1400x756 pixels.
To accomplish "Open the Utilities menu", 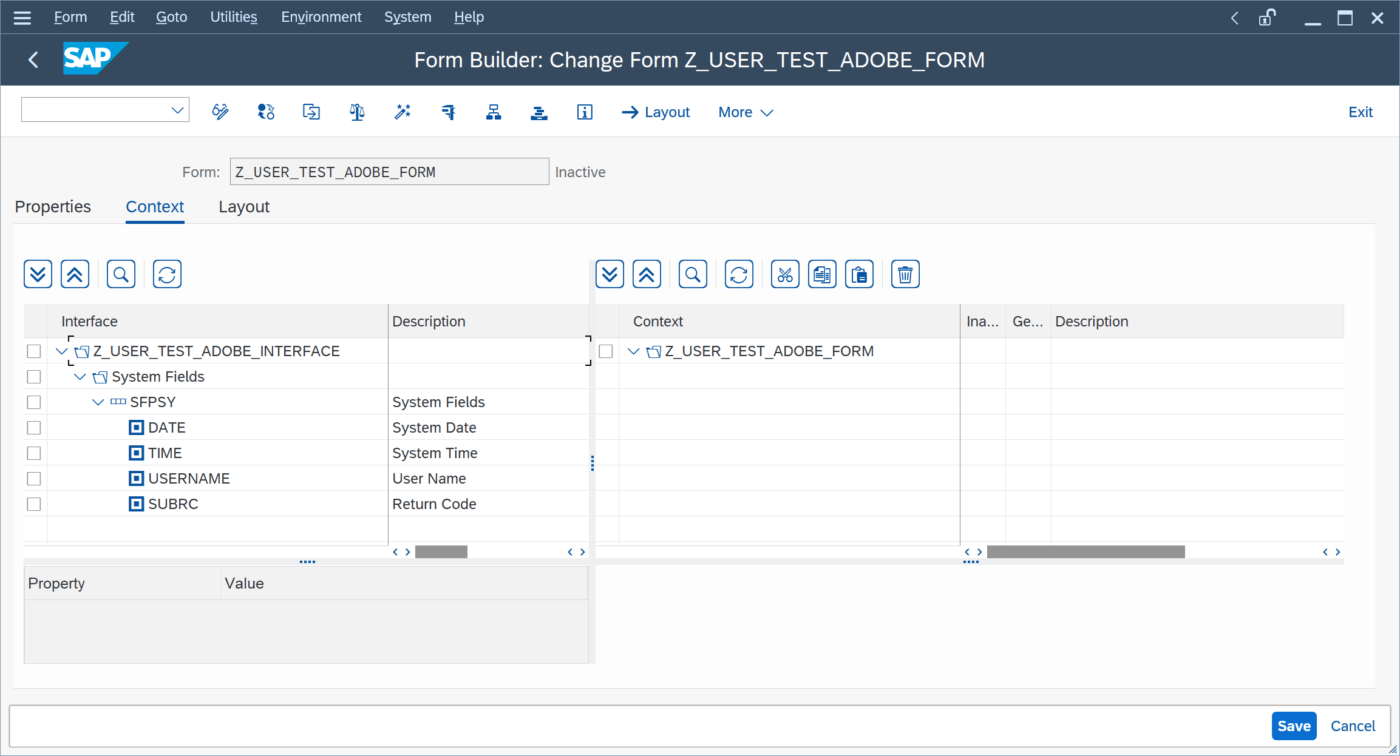I will pyautogui.click(x=234, y=17).
